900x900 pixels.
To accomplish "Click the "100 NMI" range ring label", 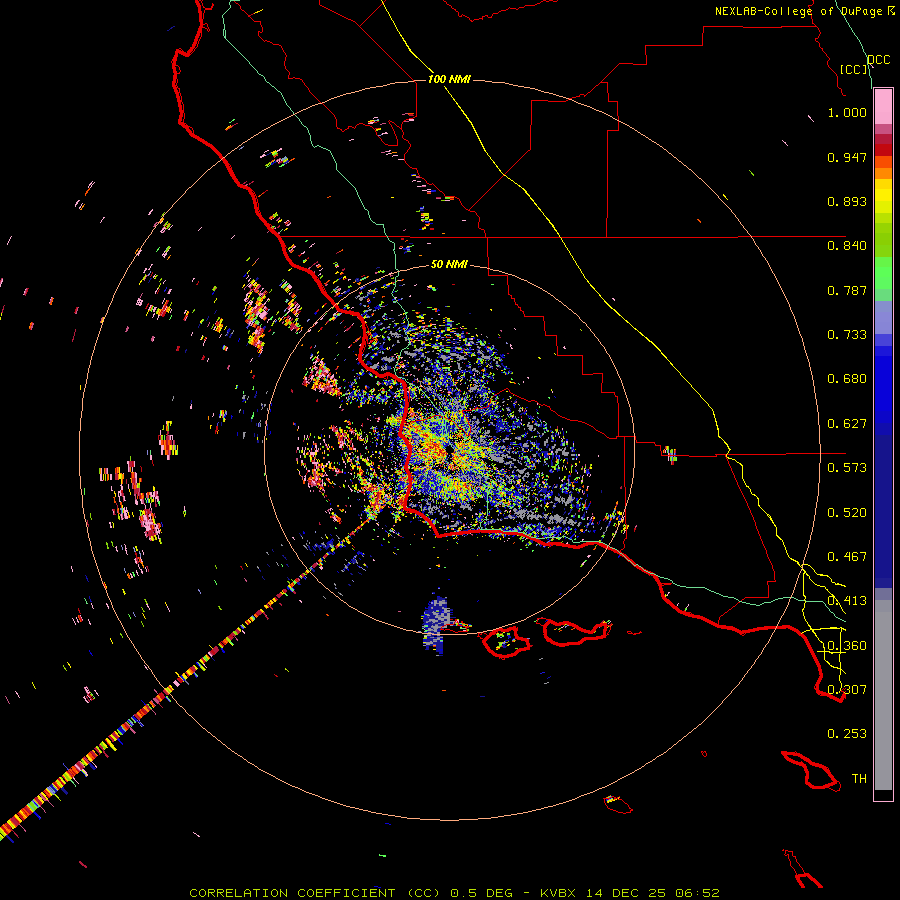I will coord(449,79).
